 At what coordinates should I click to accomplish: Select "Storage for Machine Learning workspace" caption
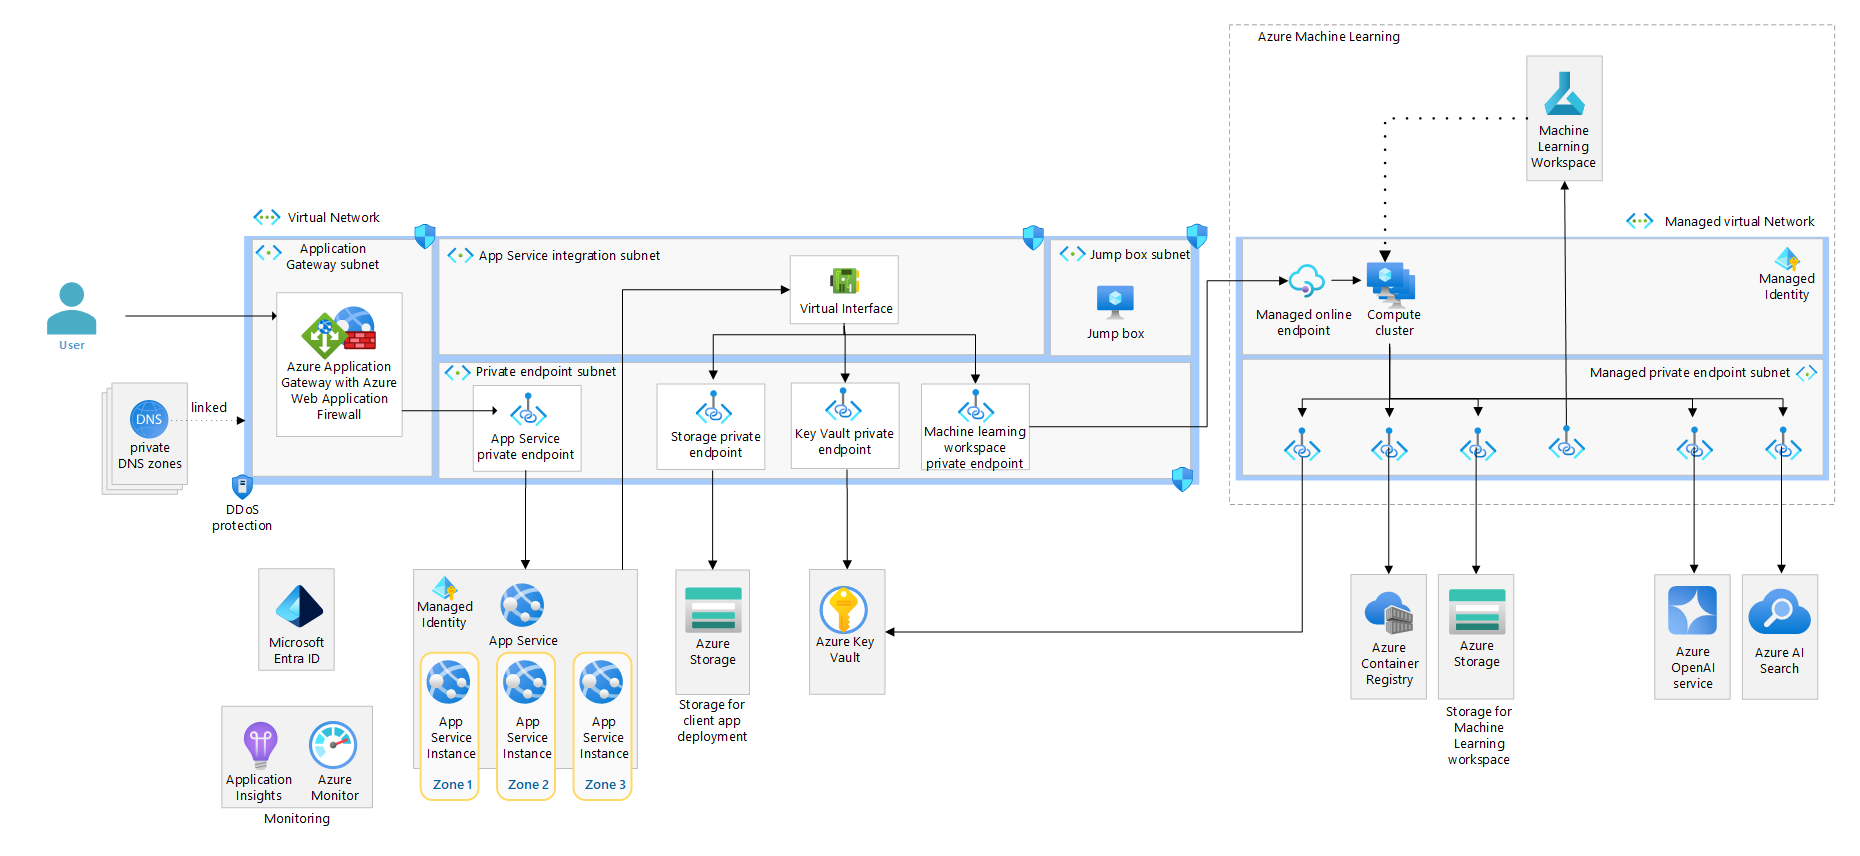(x=1478, y=736)
